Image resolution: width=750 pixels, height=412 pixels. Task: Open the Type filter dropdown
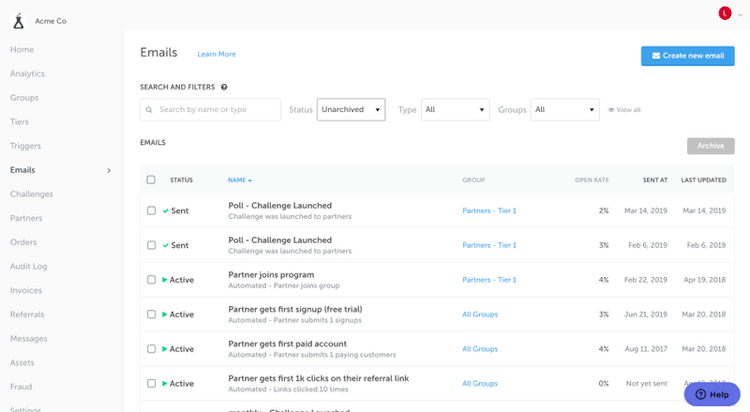pyautogui.click(x=455, y=110)
